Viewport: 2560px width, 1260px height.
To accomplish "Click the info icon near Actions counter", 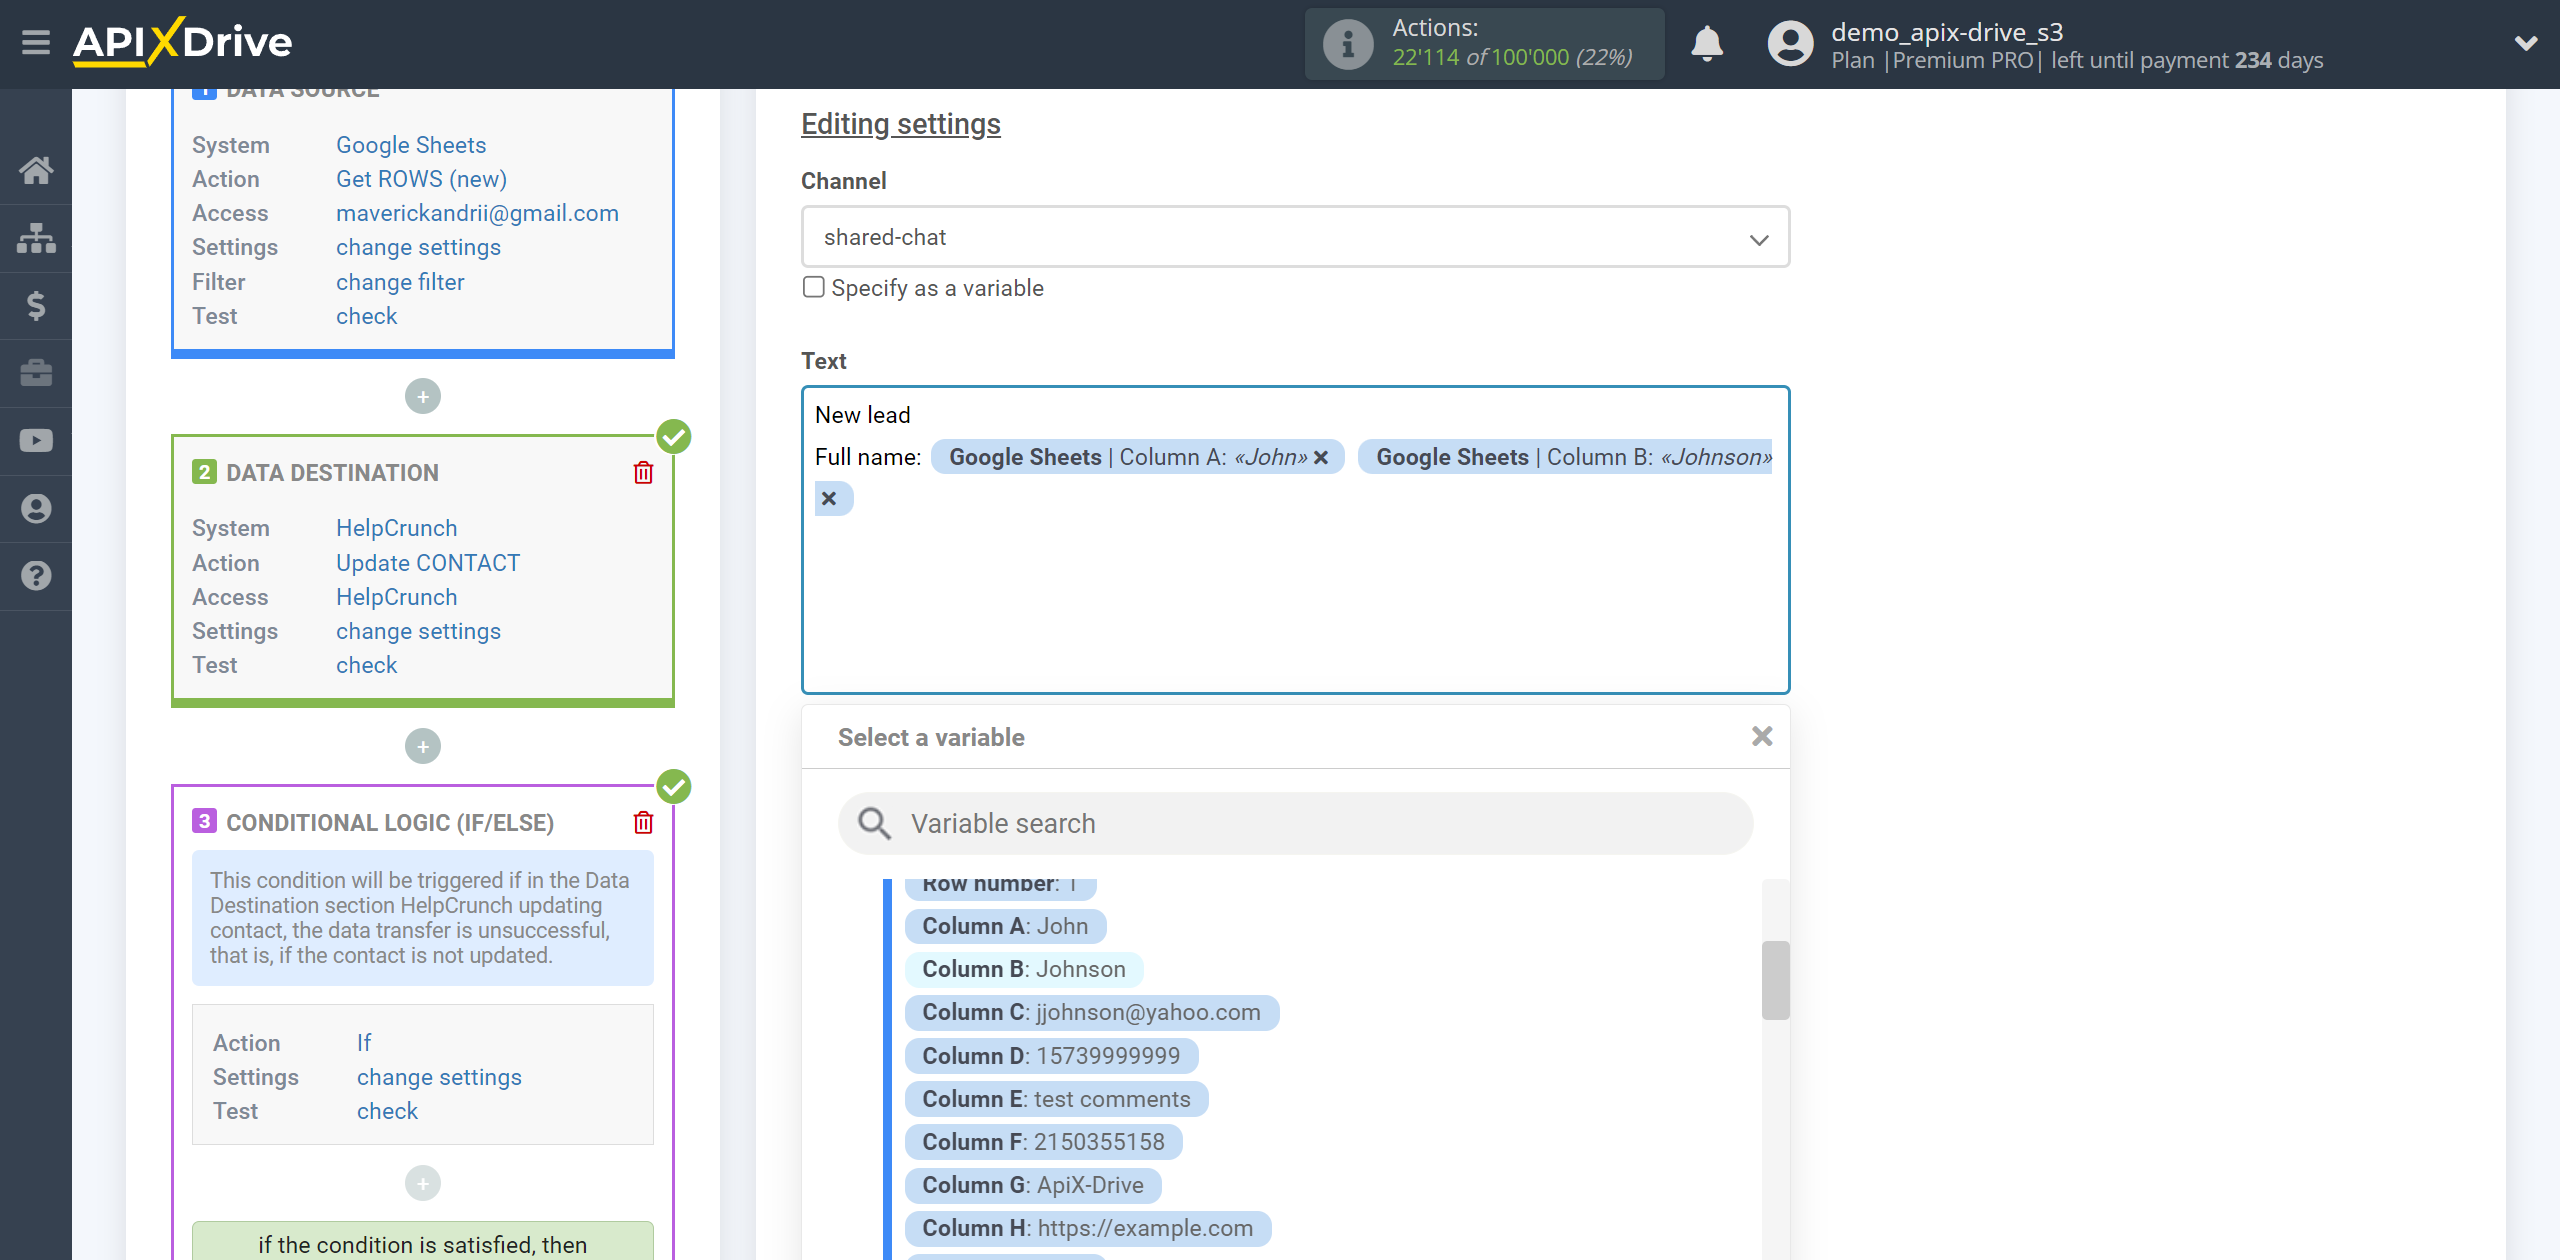I will coord(1349,42).
